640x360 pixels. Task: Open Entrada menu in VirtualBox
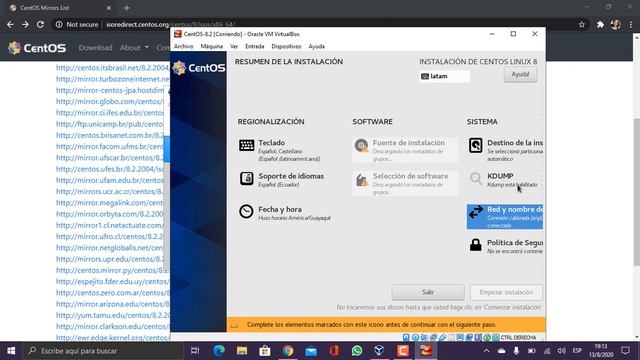(x=254, y=47)
